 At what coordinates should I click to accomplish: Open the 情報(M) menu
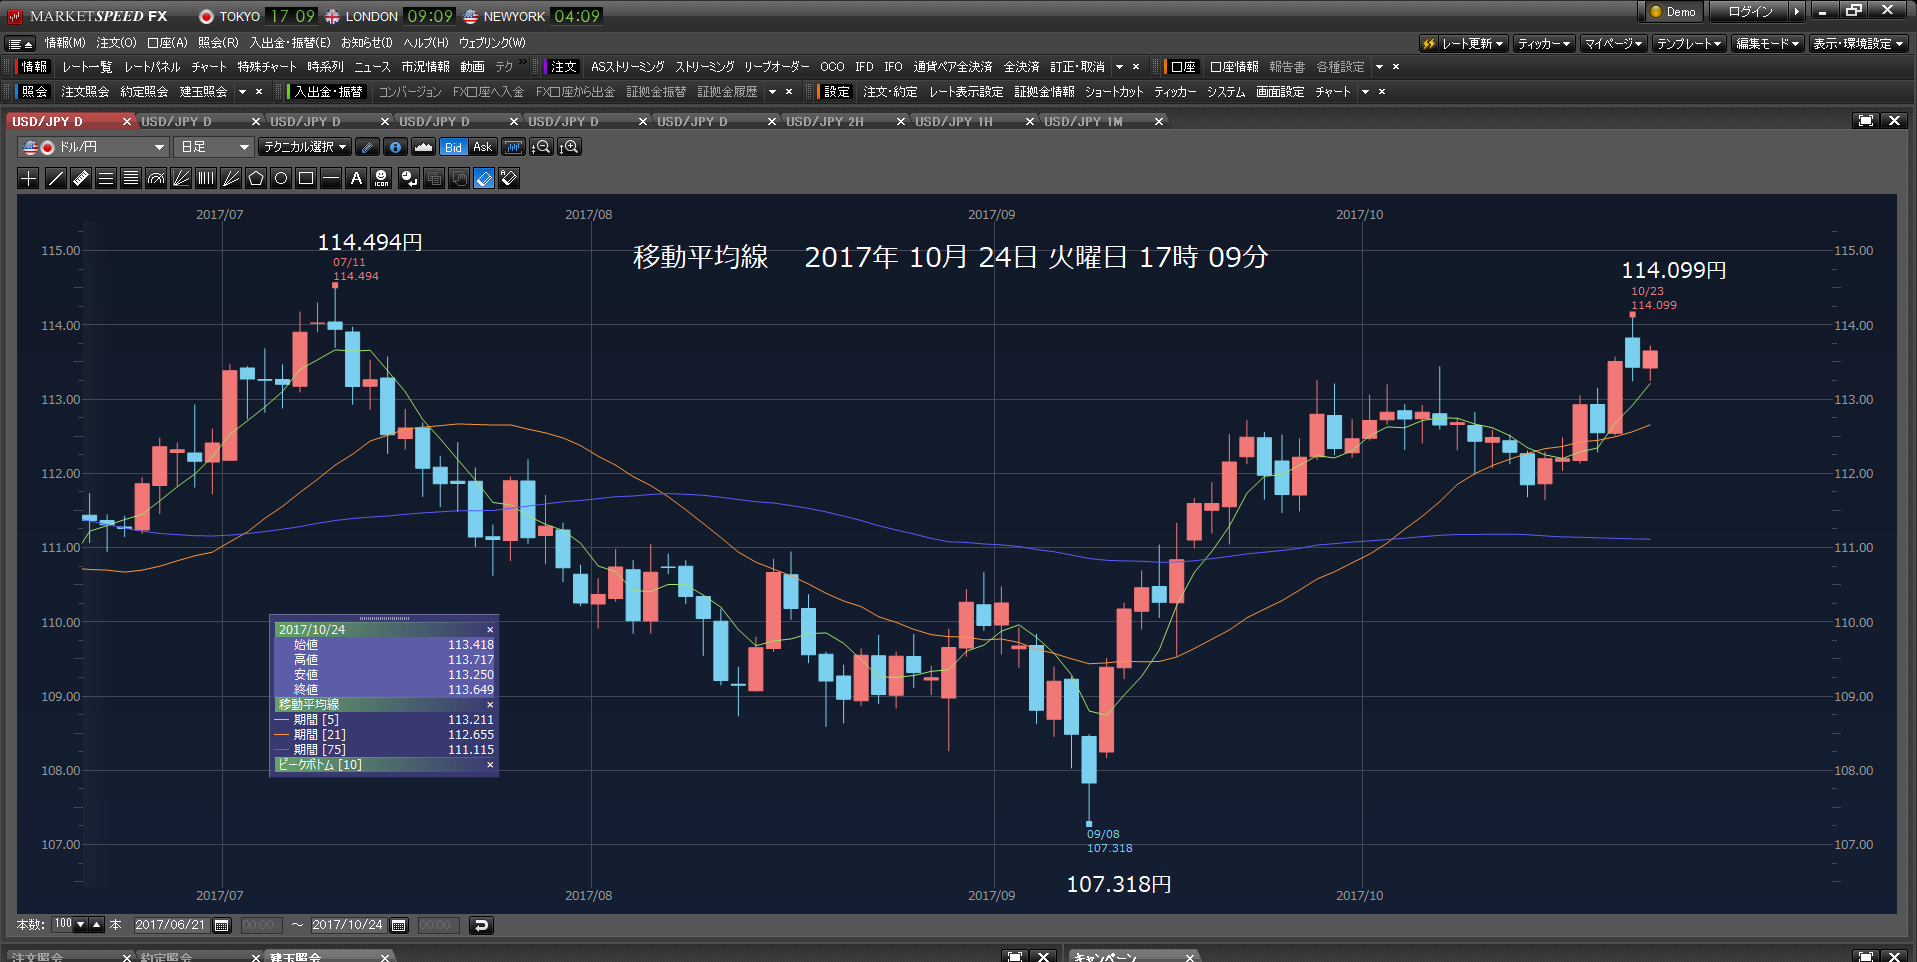point(65,43)
